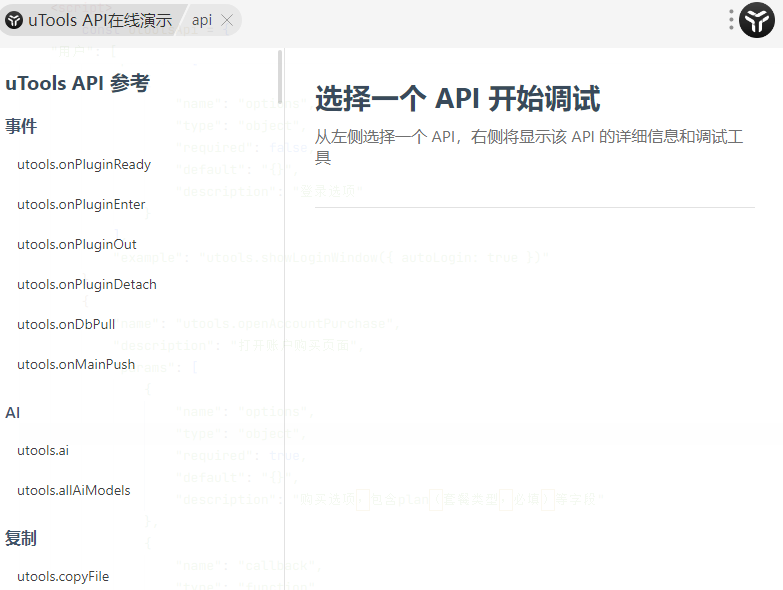Close the api tab with the X
The width and height of the screenshot is (783, 590).
point(227,20)
